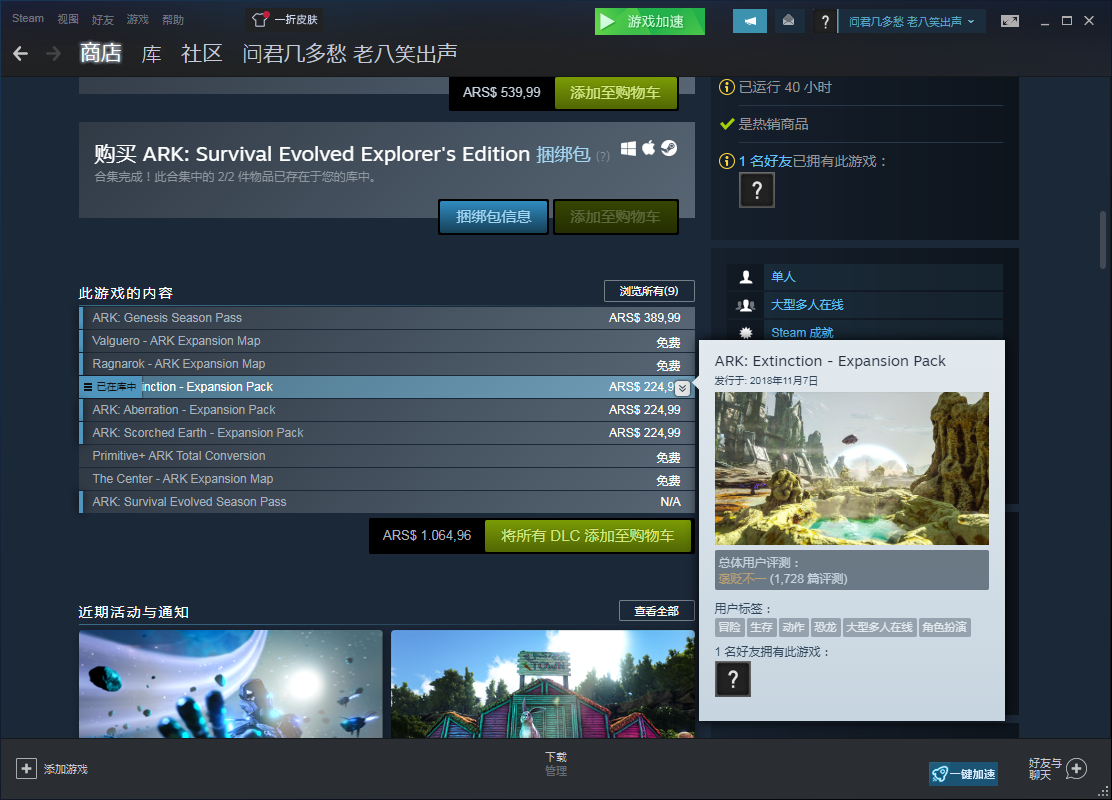The height and width of the screenshot is (800, 1112).
Task: Click the Steam platform icon
Action: pyautogui.click(x=669, y=148)
